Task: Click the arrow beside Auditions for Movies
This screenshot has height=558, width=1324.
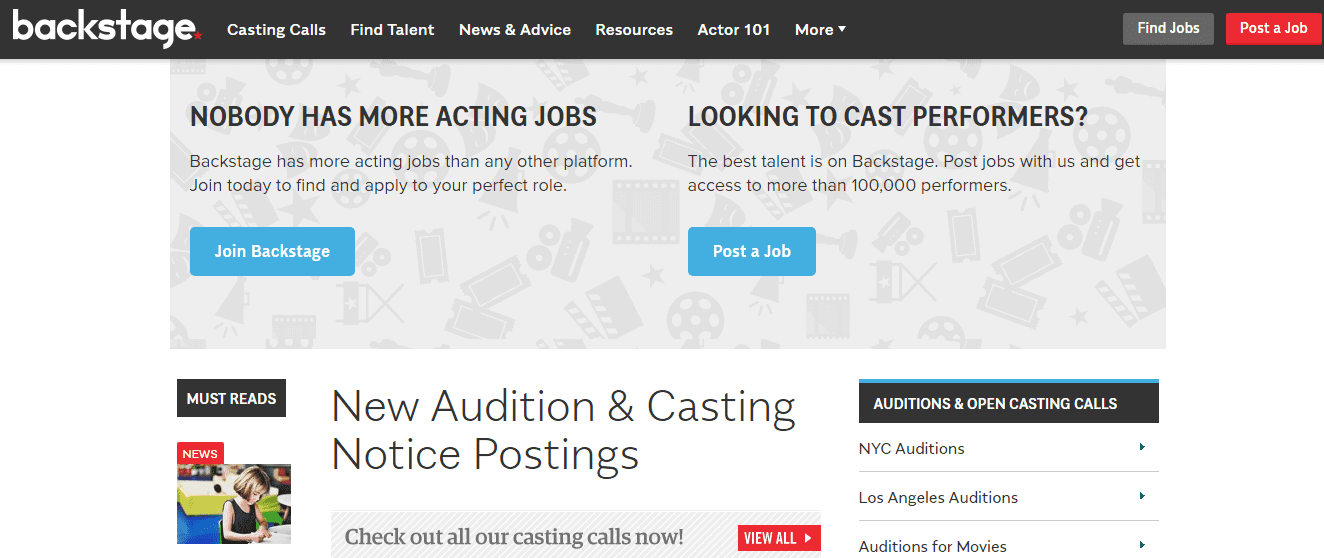Action: (x=1142, y=545)
